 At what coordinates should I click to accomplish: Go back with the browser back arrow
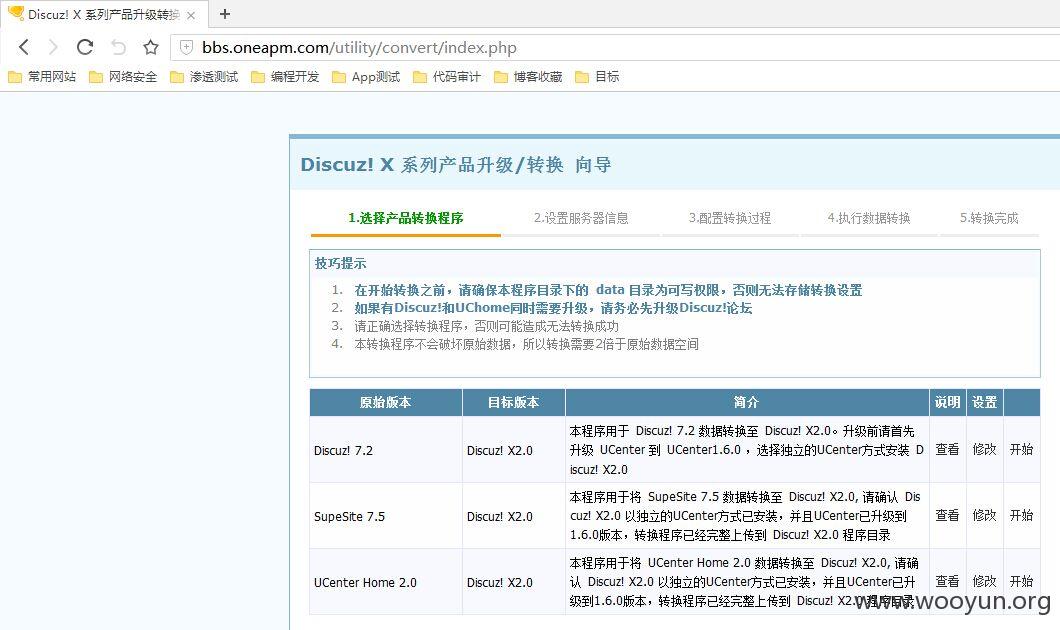pyautogui.click(x=24, y=47)
